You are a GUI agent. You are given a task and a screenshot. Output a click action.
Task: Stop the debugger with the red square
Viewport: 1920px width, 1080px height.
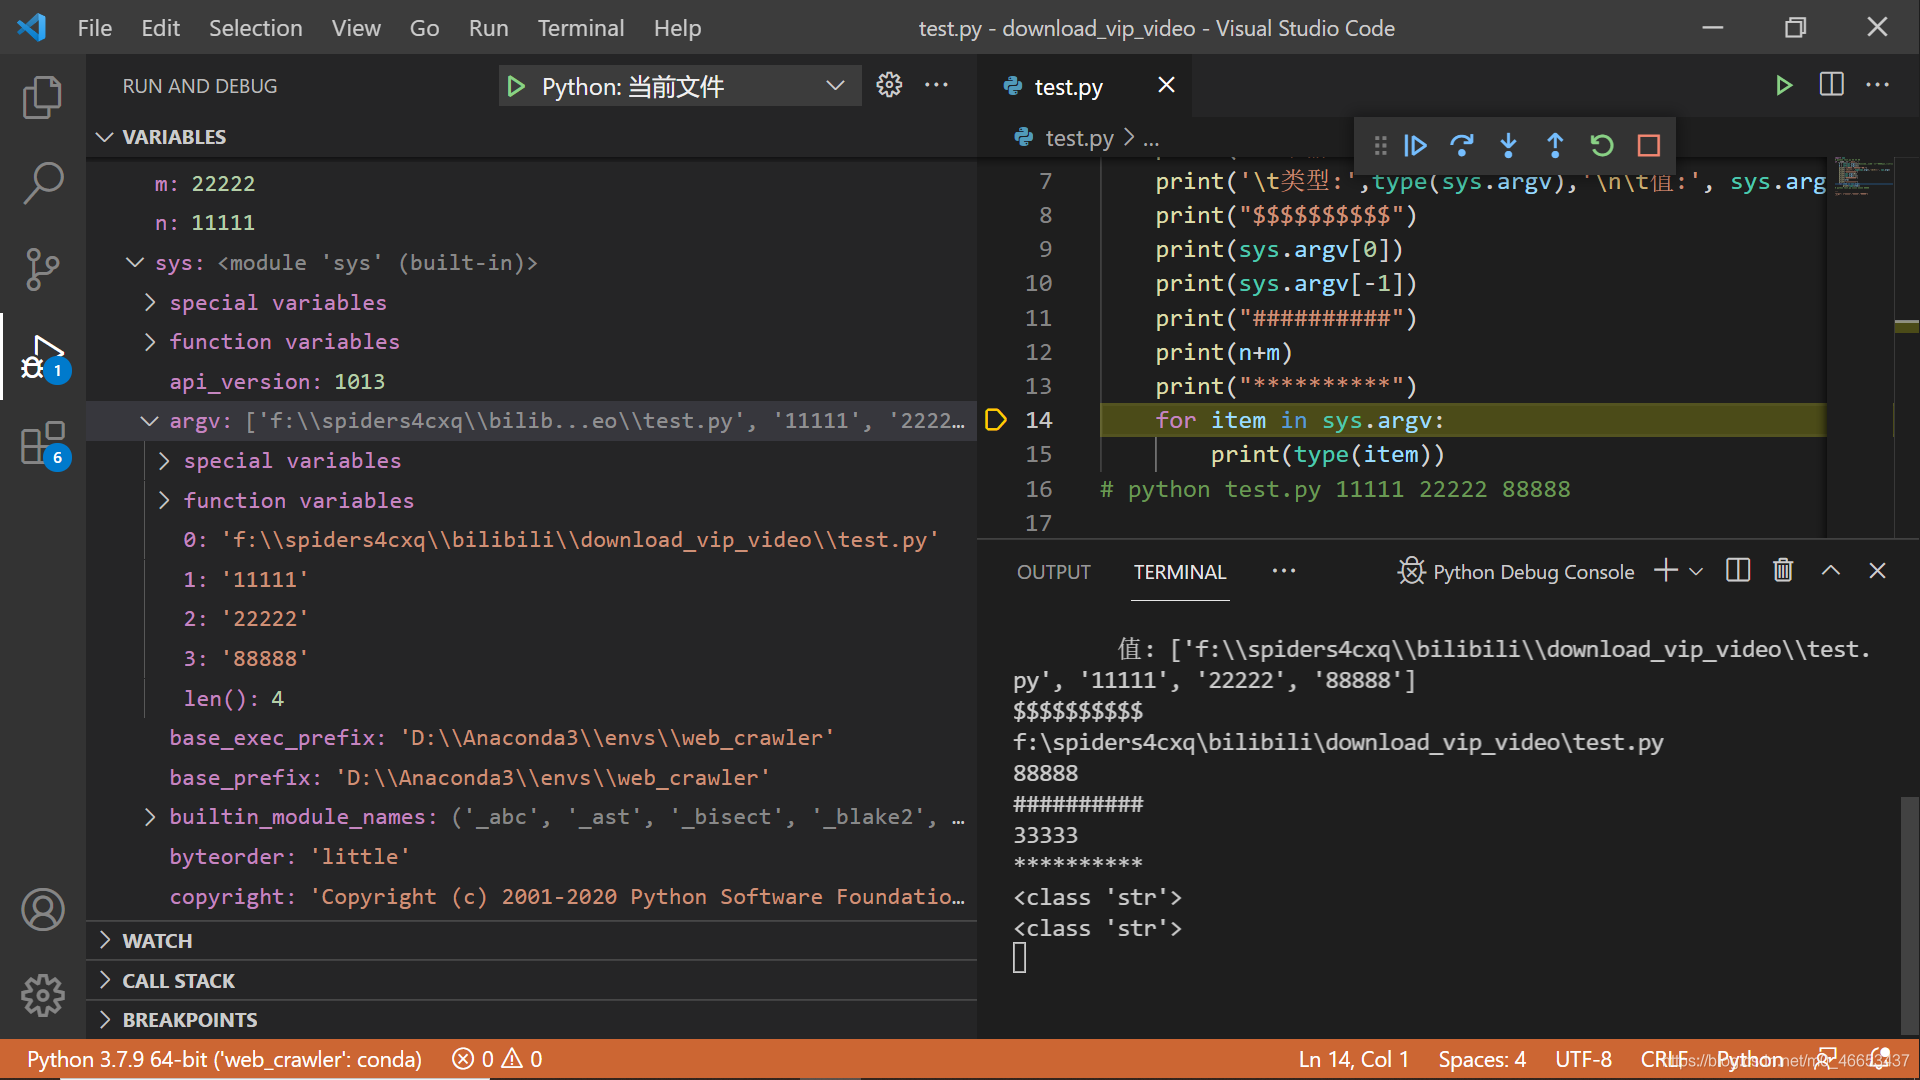click(1648, 145)
